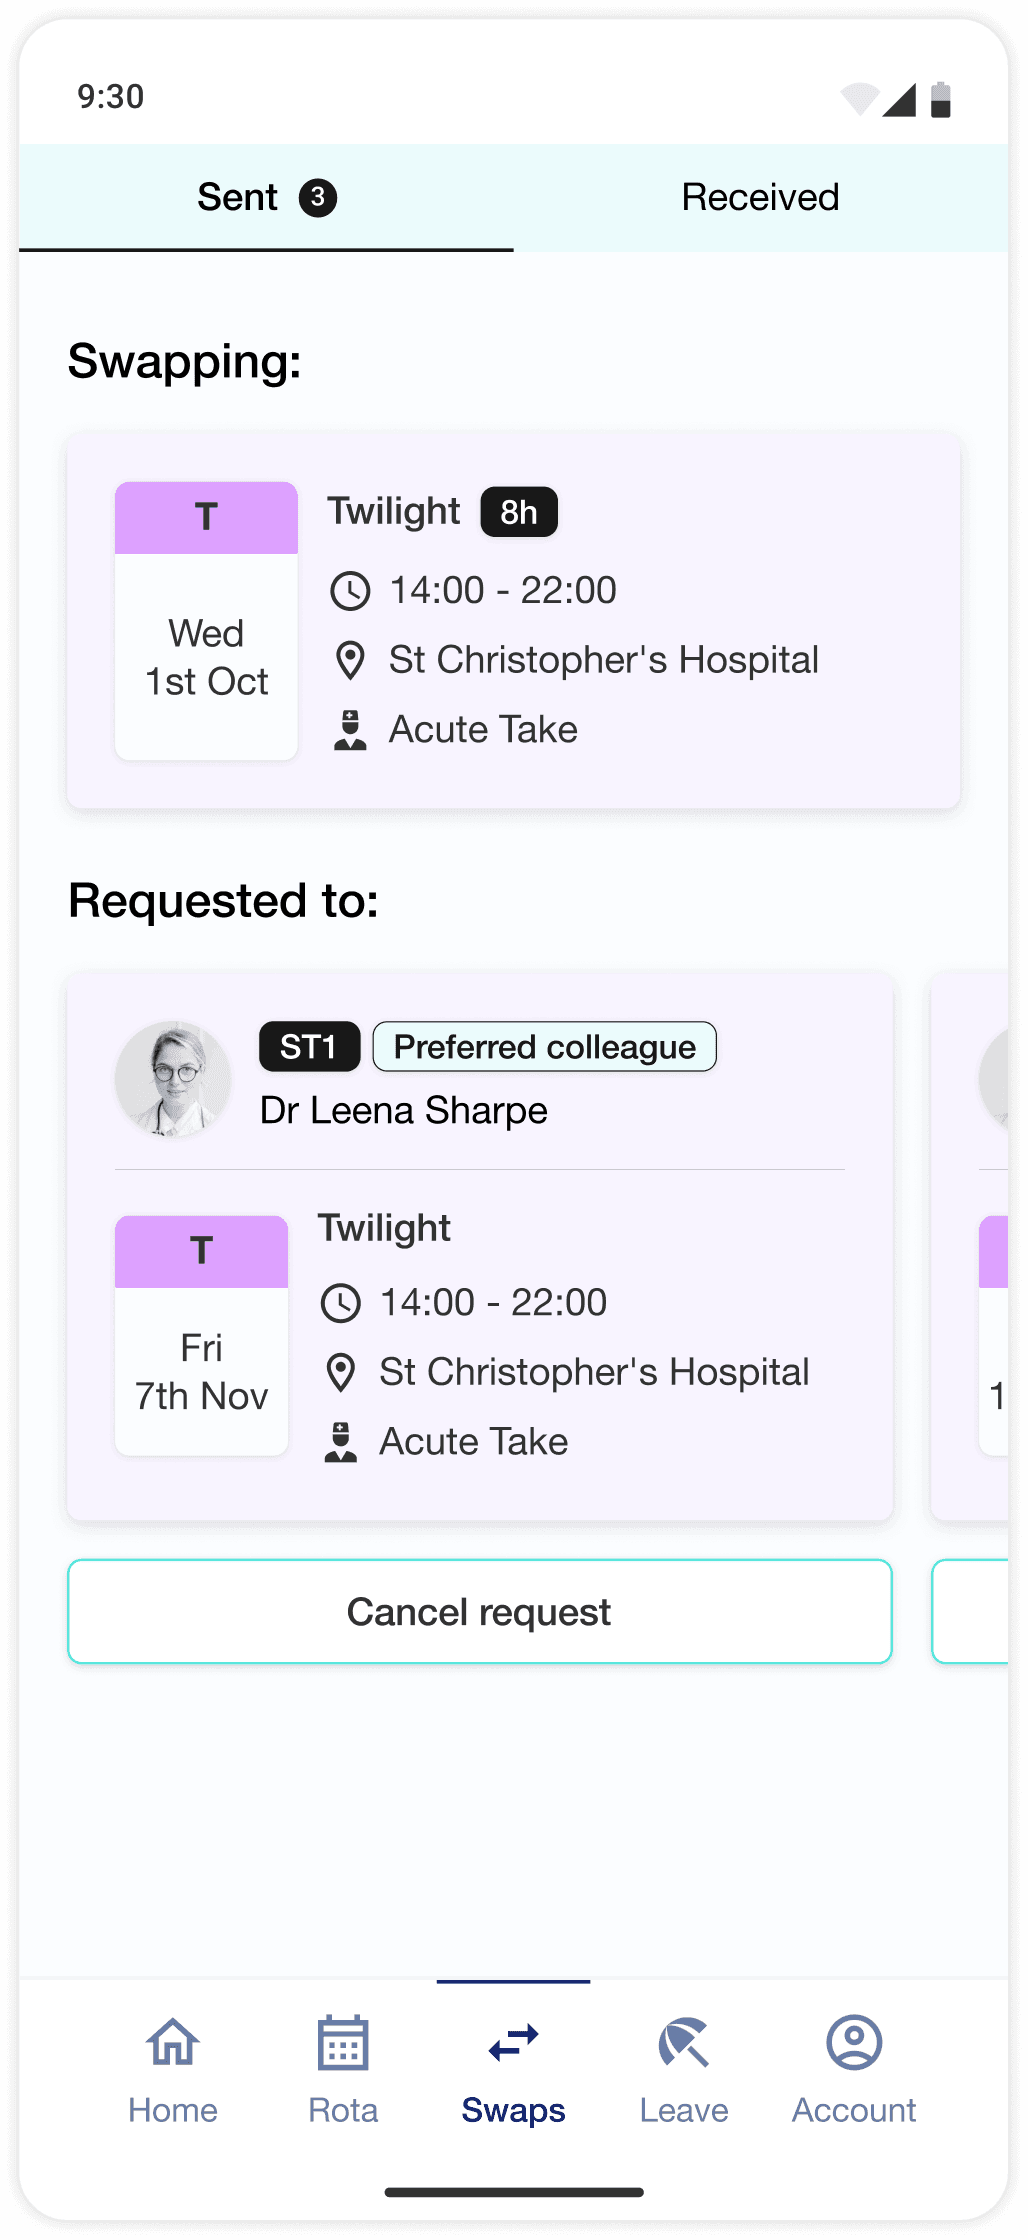Open the Home tab icon
This screenshot has height=2240, width=1028.
point(173,2042)
